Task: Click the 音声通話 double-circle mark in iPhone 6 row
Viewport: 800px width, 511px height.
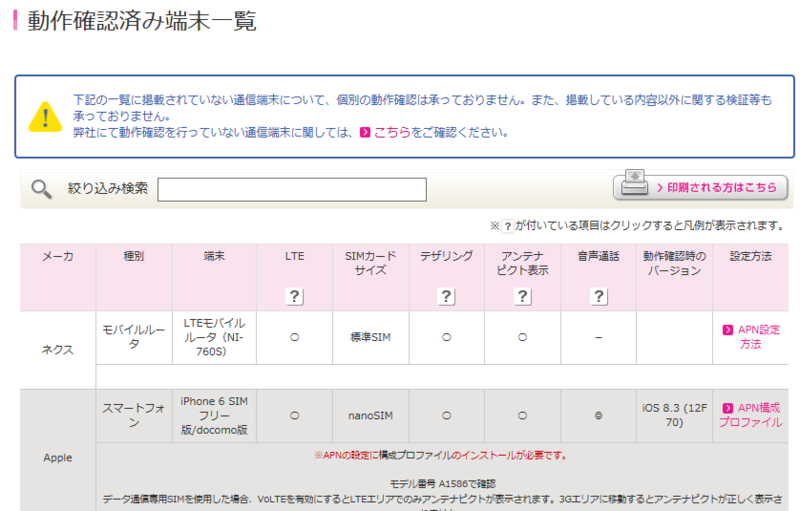Action: point(598,416)
